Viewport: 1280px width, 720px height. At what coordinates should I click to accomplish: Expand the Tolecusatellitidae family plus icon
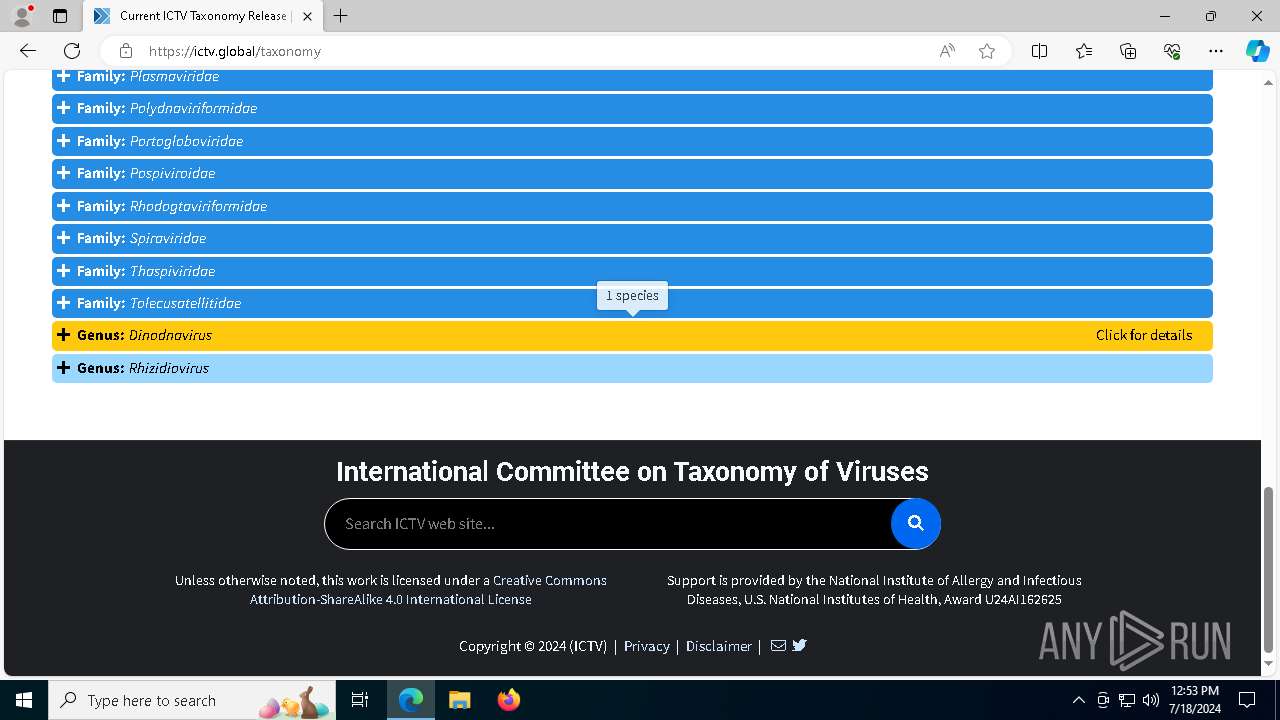click(x=64, y=303)
